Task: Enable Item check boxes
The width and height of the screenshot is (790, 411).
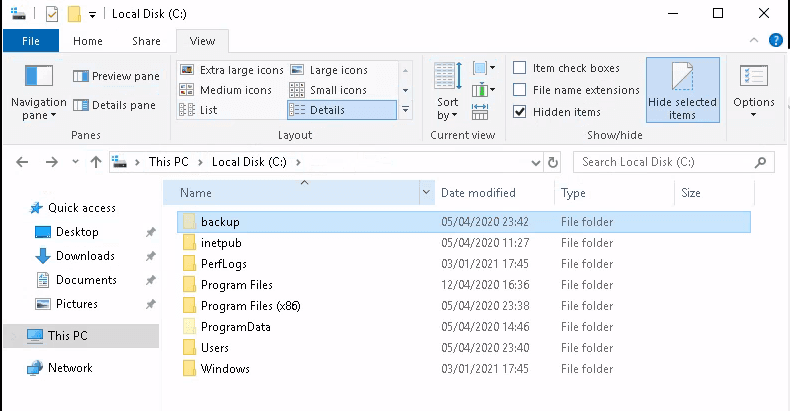Action: [x=519, y=67]
